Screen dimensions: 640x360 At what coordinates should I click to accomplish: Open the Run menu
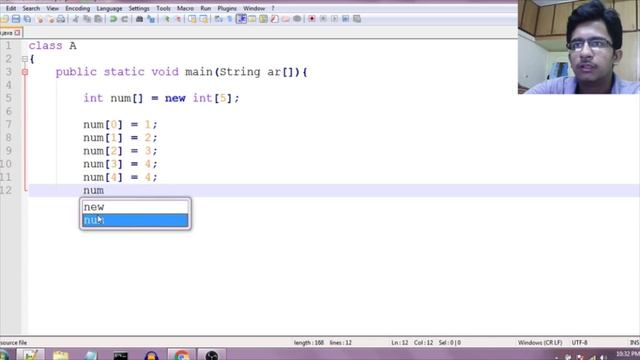[206, 8]
